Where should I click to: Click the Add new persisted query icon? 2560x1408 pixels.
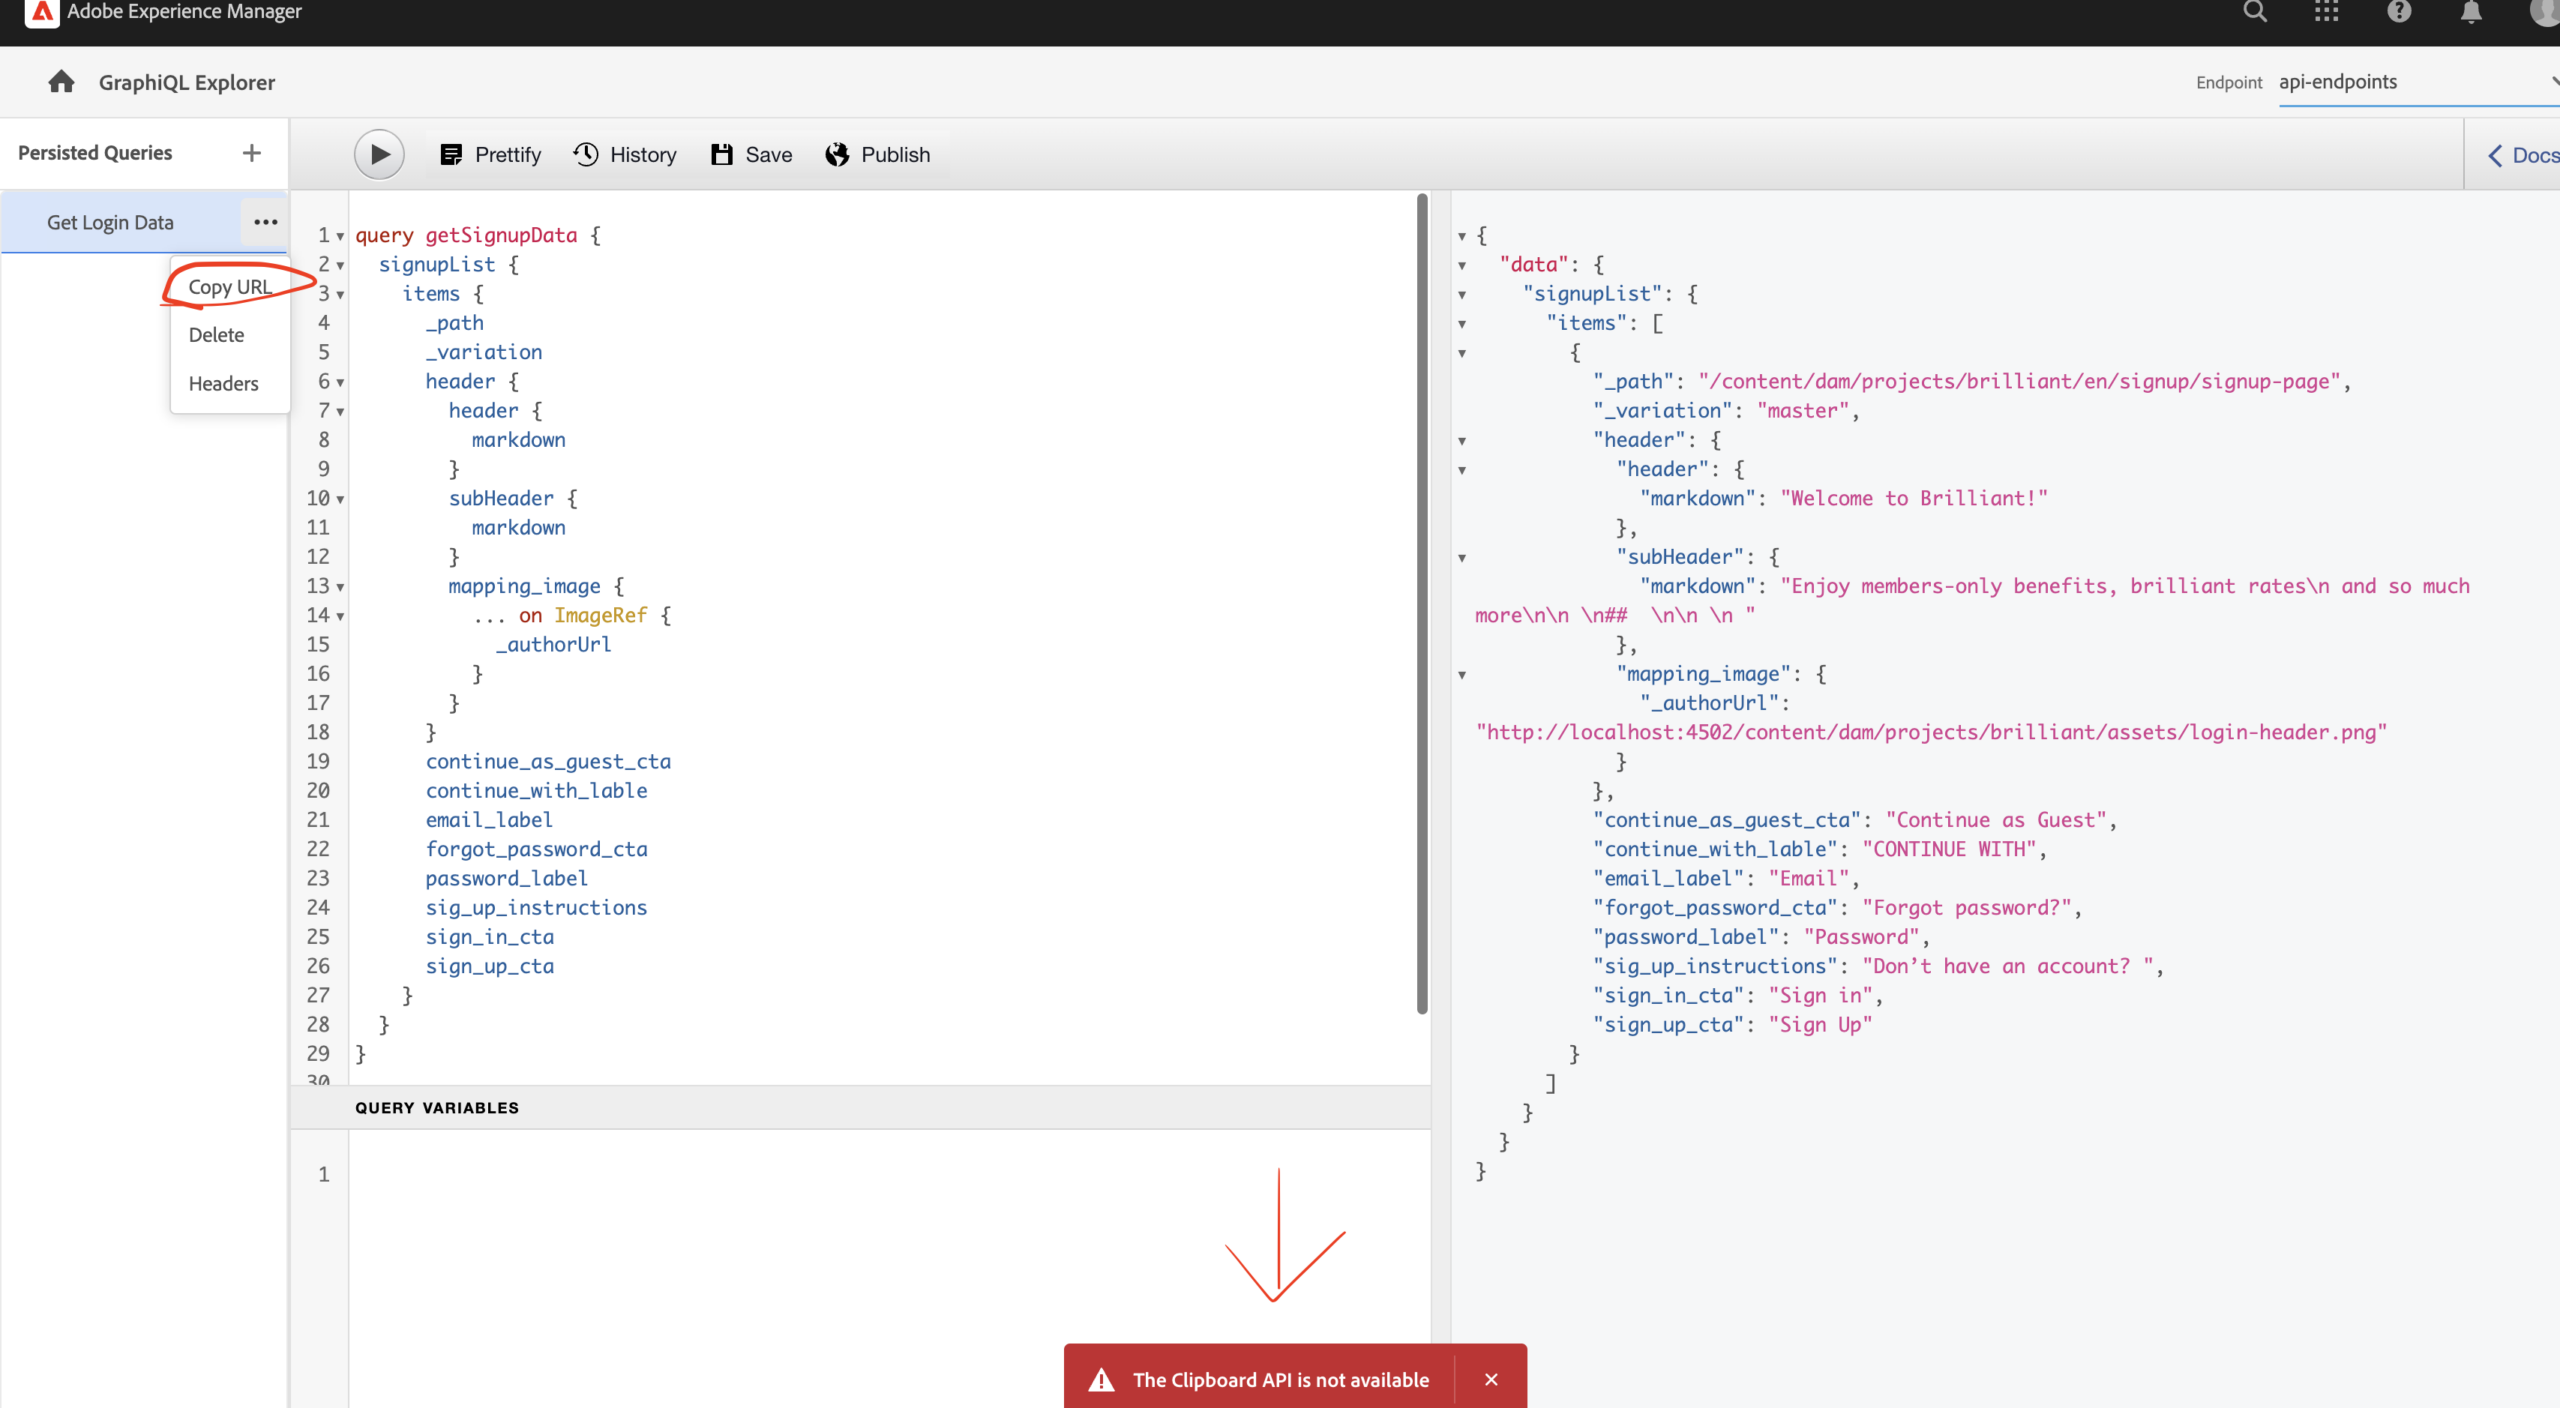(x=248, y=153)
